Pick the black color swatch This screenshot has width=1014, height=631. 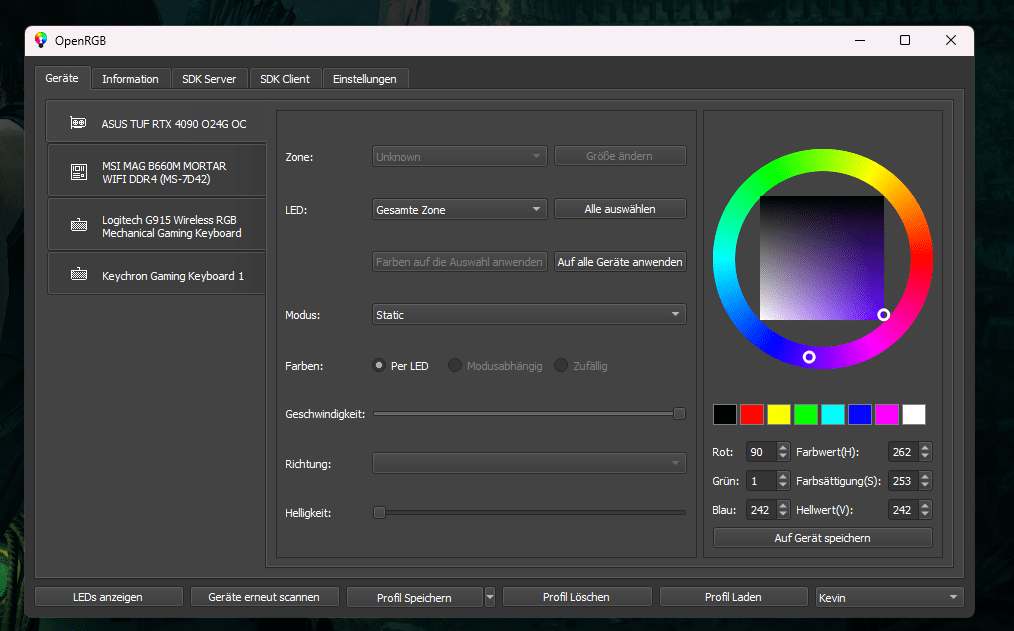click(725, 414)
